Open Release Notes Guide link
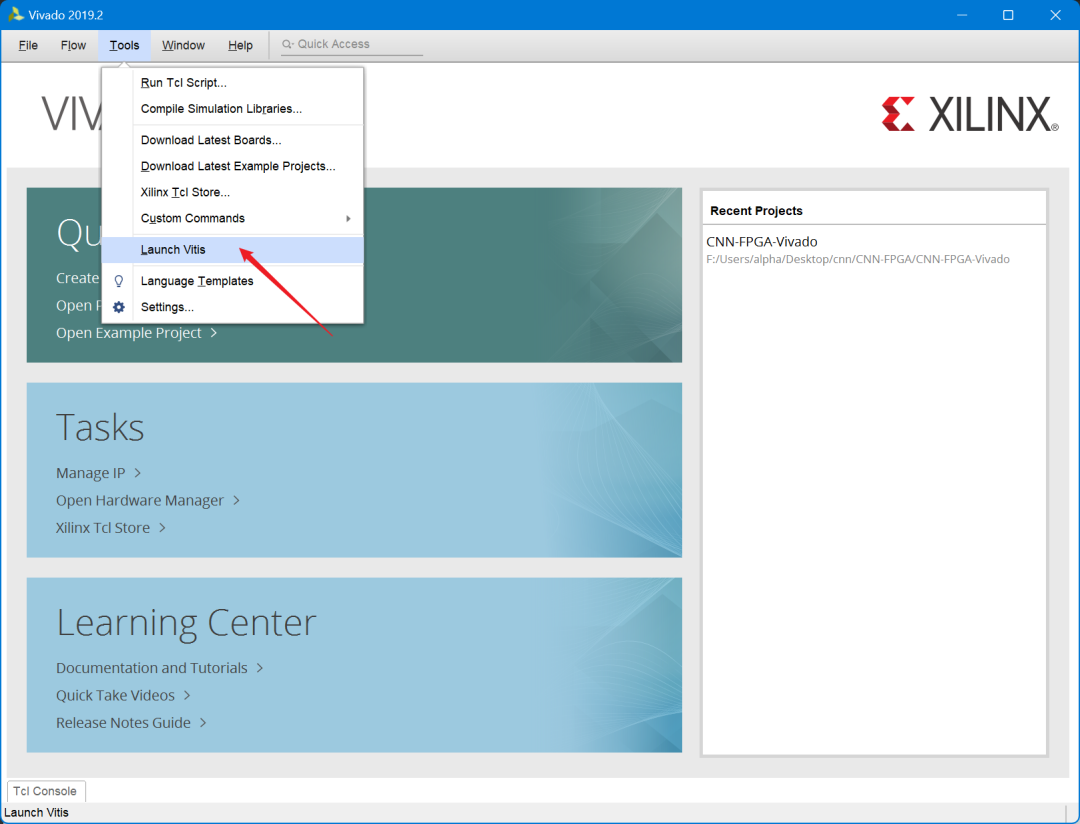Screen dimensions: 1080x824 [x=123, y=723]
